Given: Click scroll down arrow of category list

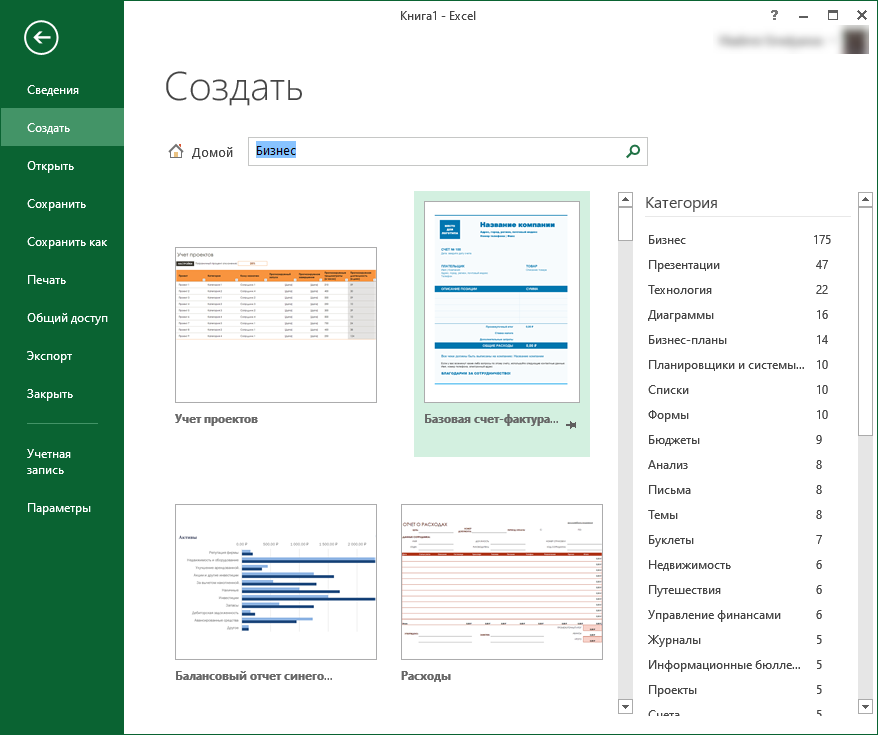Looking at the screenshot, I should pos(865,706).
